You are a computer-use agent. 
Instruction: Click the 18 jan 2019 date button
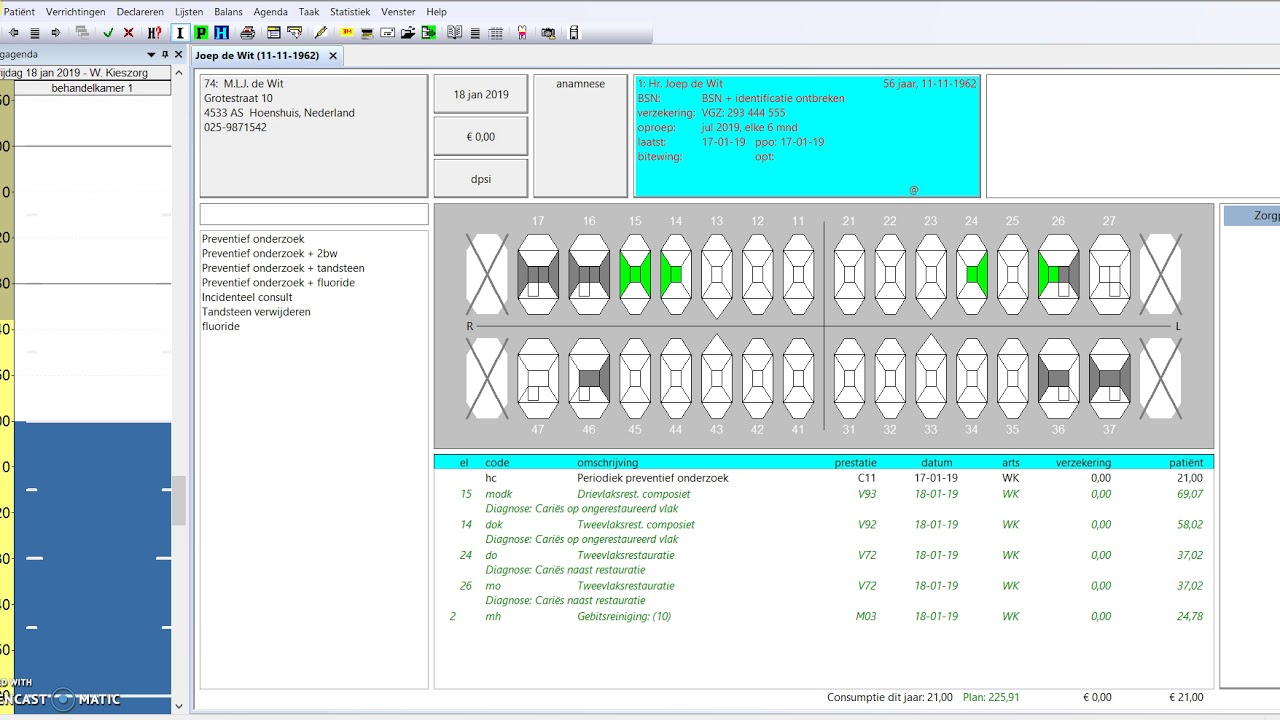(x=481, y=95)
